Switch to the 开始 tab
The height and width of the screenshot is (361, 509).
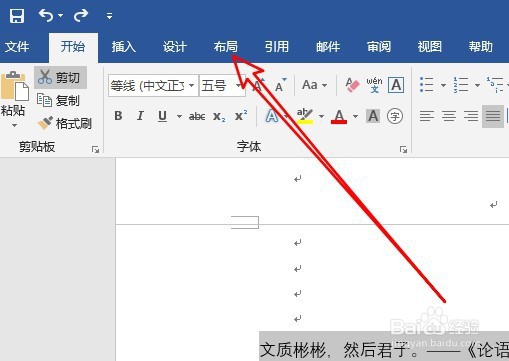pos(73,47)
